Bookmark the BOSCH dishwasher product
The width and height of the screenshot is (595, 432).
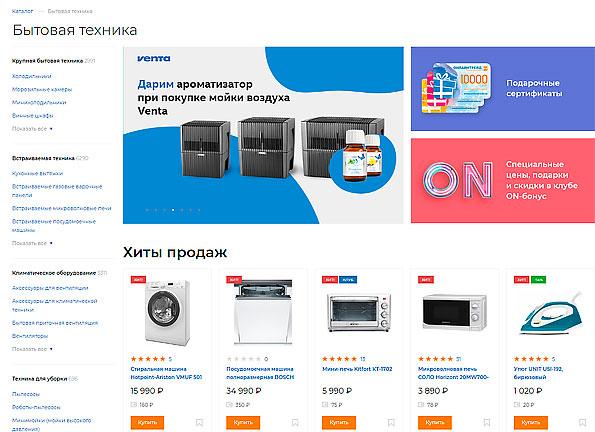[x=295, y=422]
